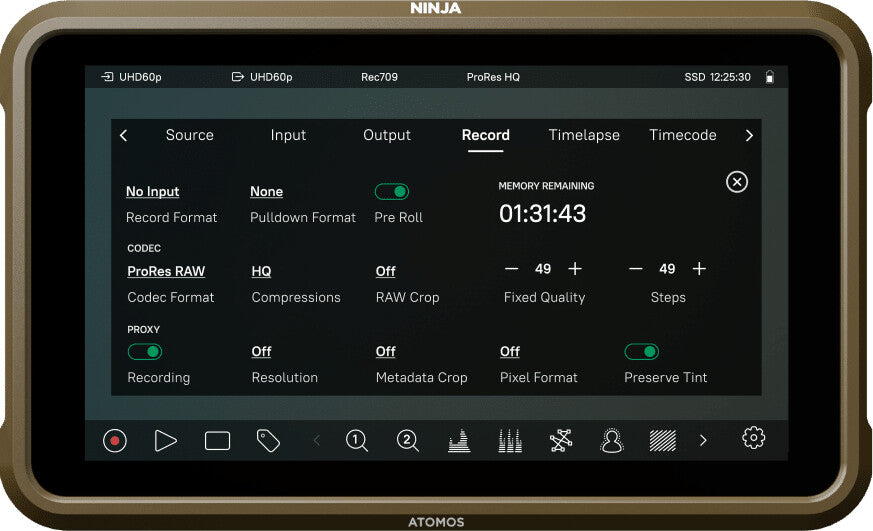Select the 2x zoom magnifier

(408, 441)
